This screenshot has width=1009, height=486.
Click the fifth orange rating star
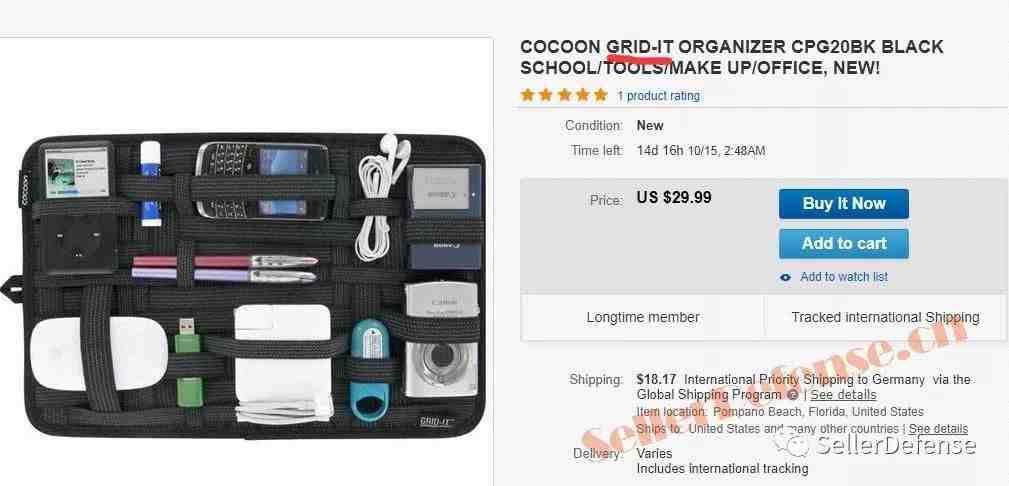tap(600, 95)
